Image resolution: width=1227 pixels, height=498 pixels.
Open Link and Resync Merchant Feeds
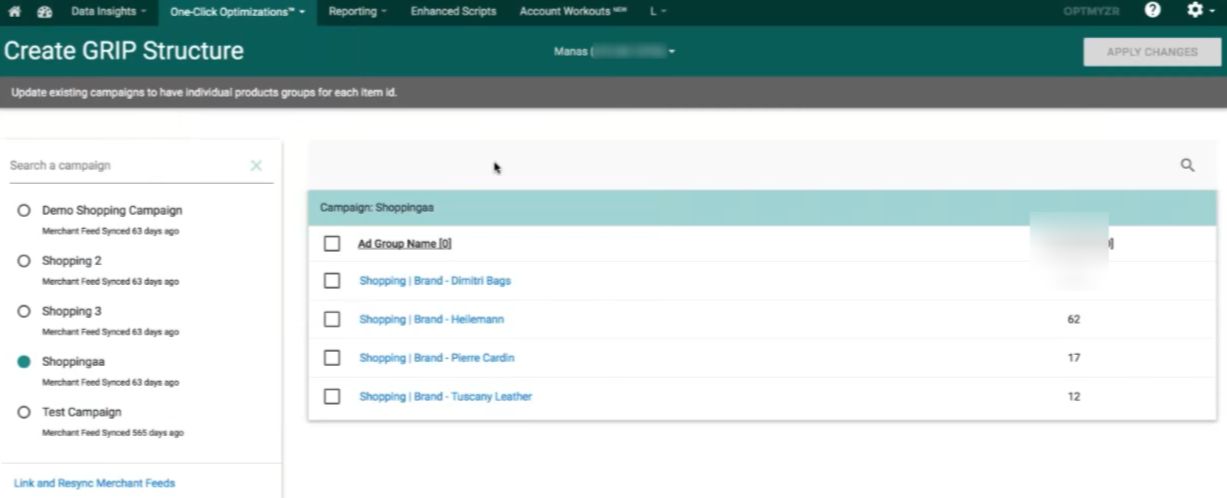94,483
